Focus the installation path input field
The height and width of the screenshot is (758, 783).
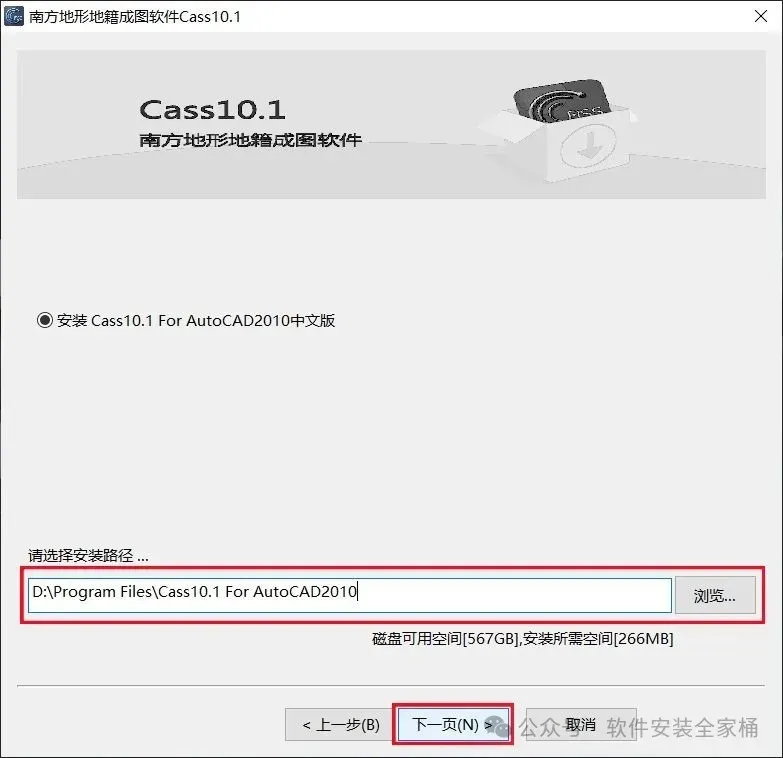[x=350, y=595]
